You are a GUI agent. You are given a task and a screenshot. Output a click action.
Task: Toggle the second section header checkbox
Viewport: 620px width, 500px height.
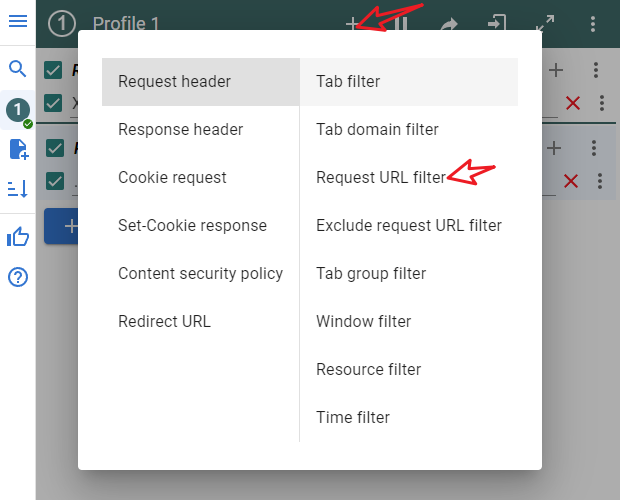pos(54,149)
